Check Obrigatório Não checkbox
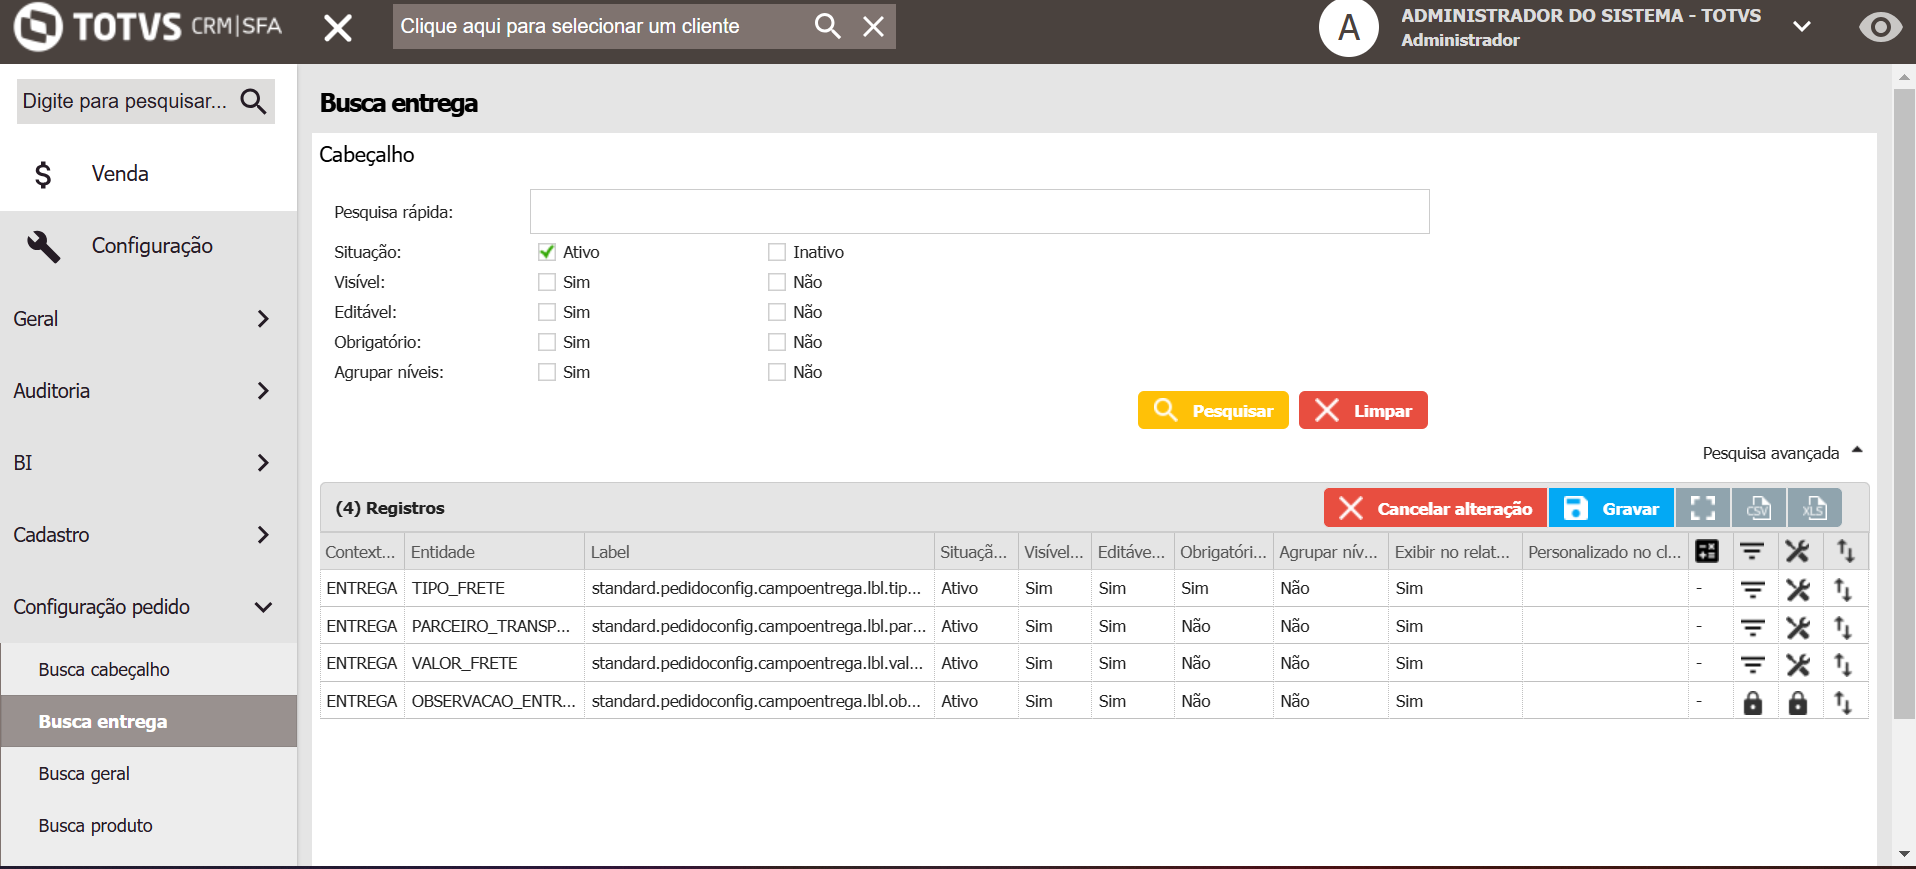This screenshot has height=869, width=1916. (x=777, y=342)
